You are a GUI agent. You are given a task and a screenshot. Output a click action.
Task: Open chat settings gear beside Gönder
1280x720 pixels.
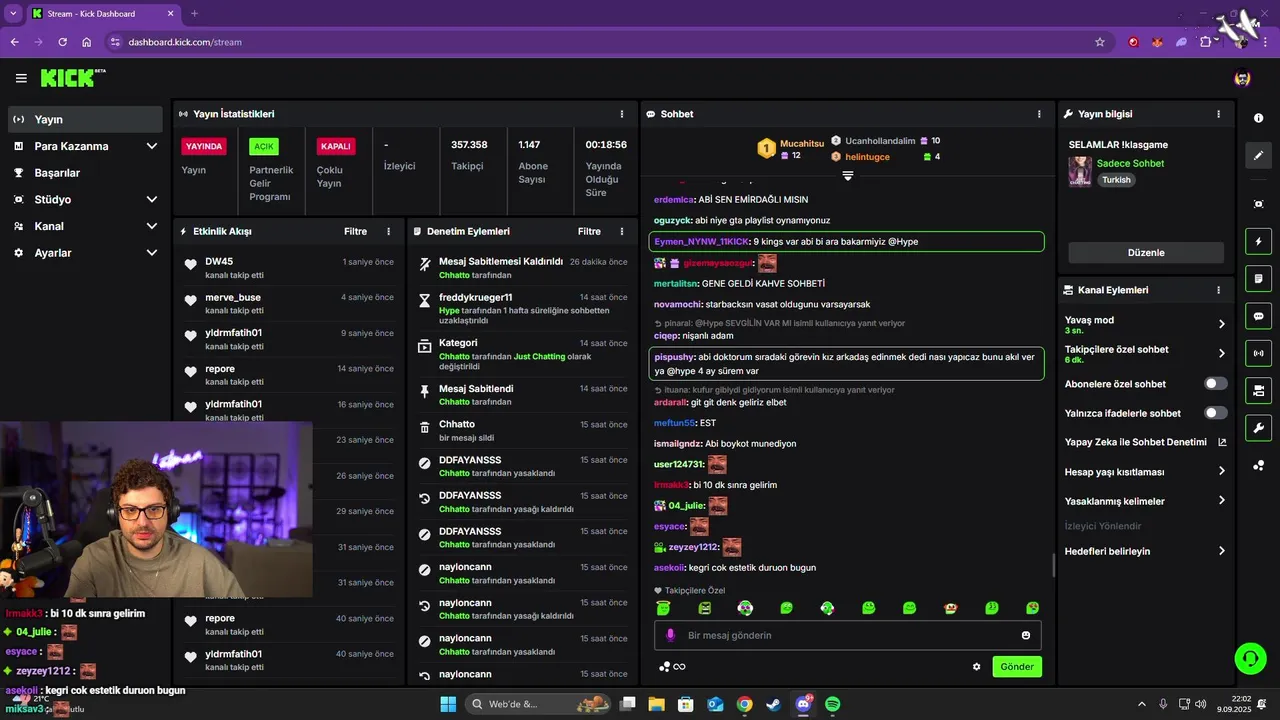pos(977,667)
